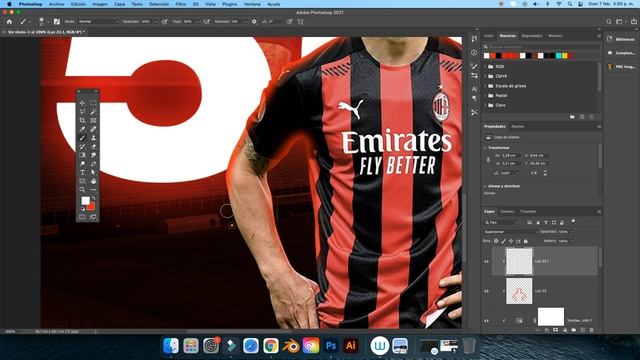Select the Horizontal Type tool
This screenshot has height=360, width=640.
tap(82, 172)
